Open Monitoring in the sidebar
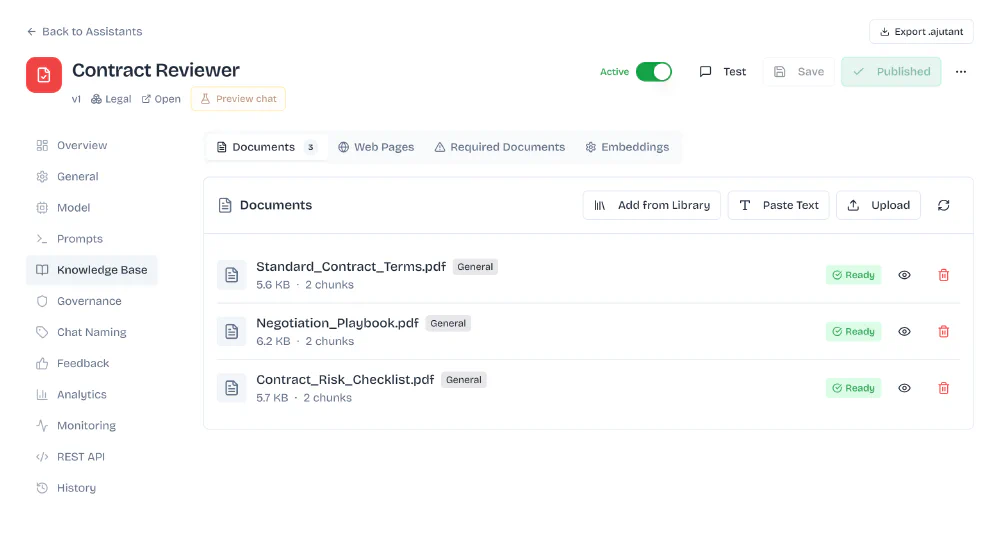Viewport: 1000px width, 549px height. [x=92, y=426]
